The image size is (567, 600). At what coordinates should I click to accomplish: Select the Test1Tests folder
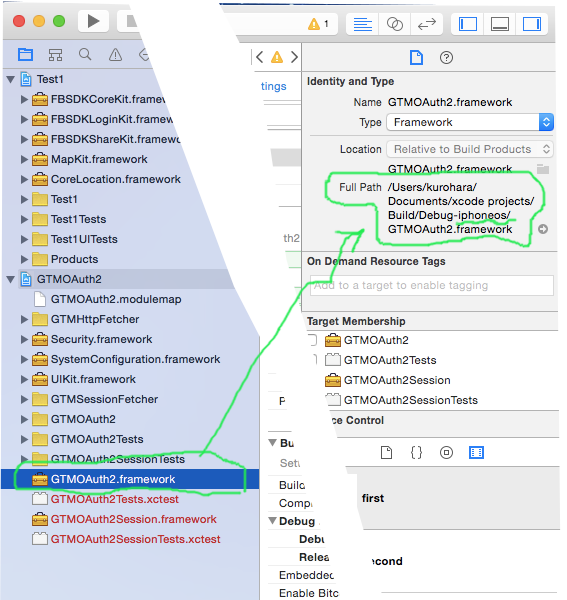[78, 219]
